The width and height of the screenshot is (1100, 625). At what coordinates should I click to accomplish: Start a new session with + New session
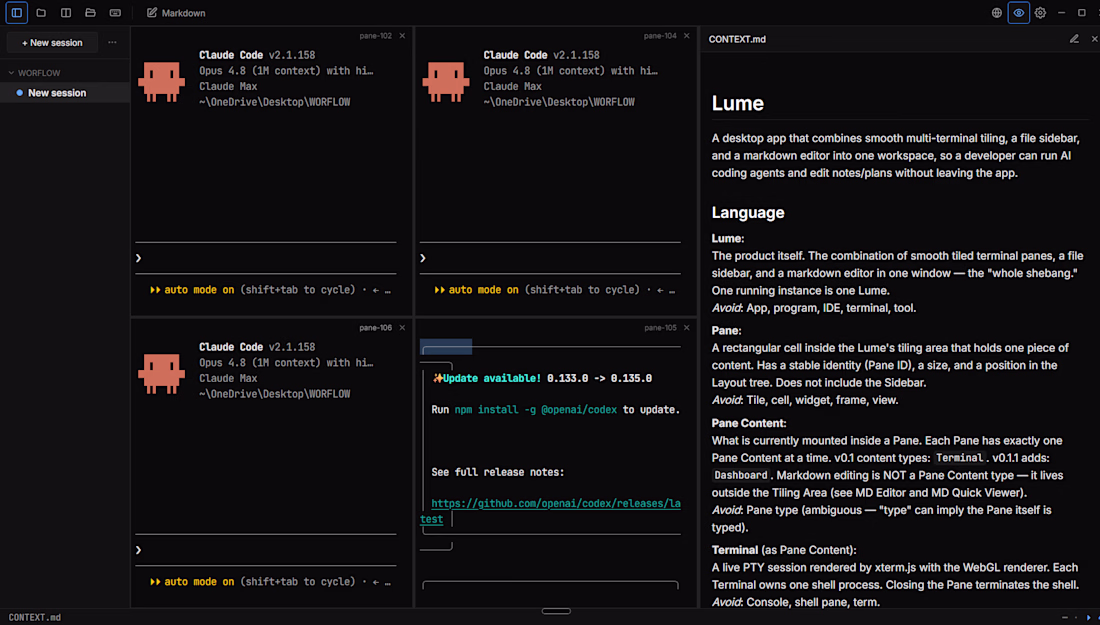(52, 43)
